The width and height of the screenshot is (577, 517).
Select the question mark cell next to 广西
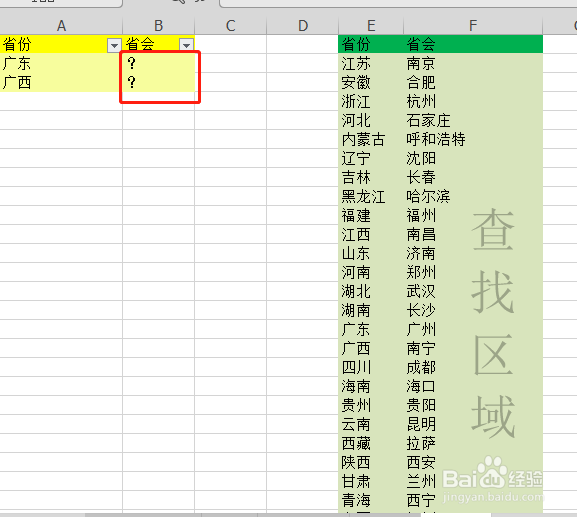click(159, 82)
